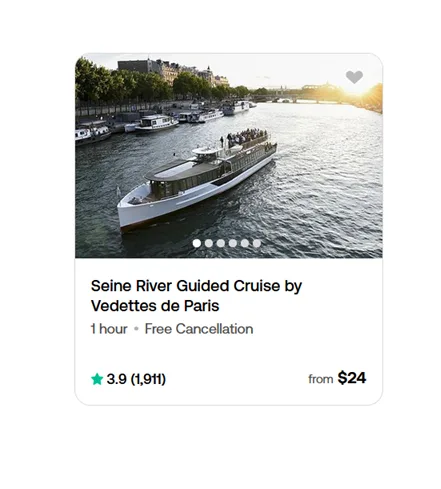This screenshot has height=489, width=441.
Task: Click the "from" price label
Action: 321,379
